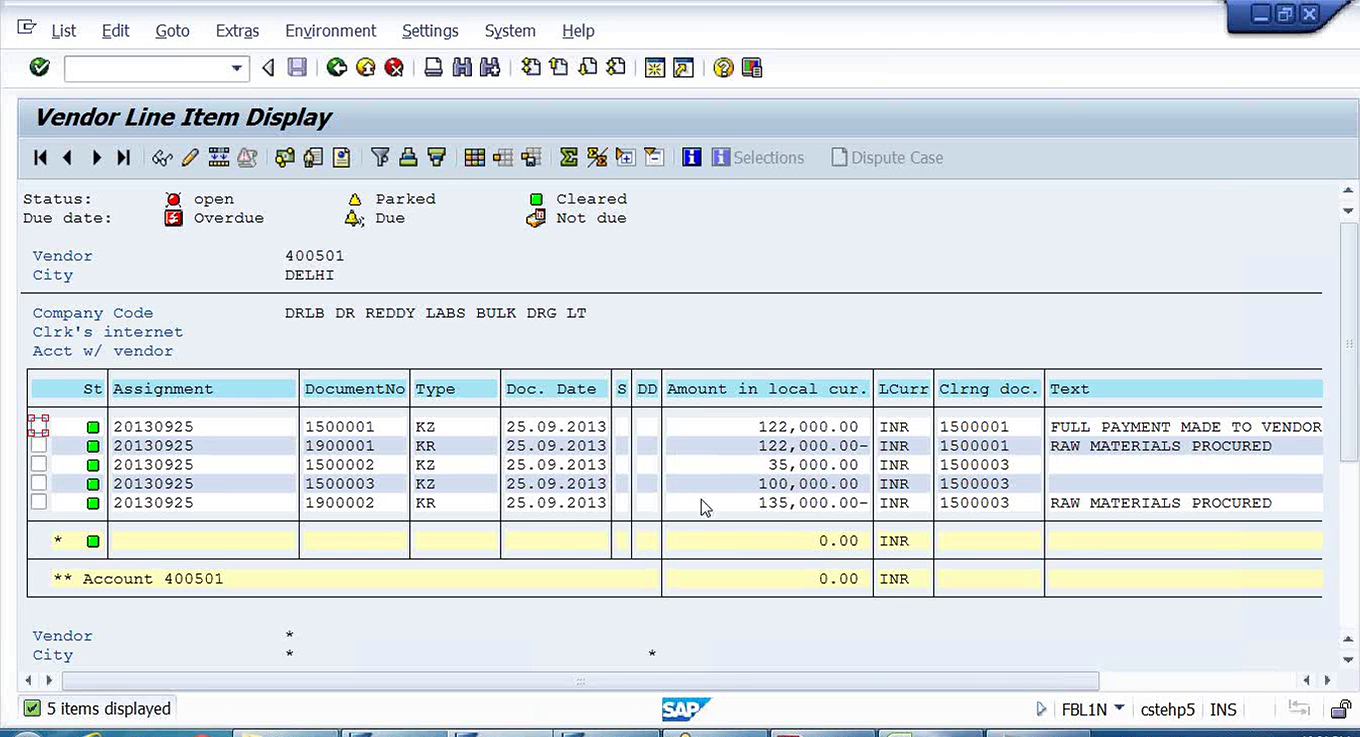Go to last item with last-record arrow
The image size is (1360, 737).
tap(124, 157)
